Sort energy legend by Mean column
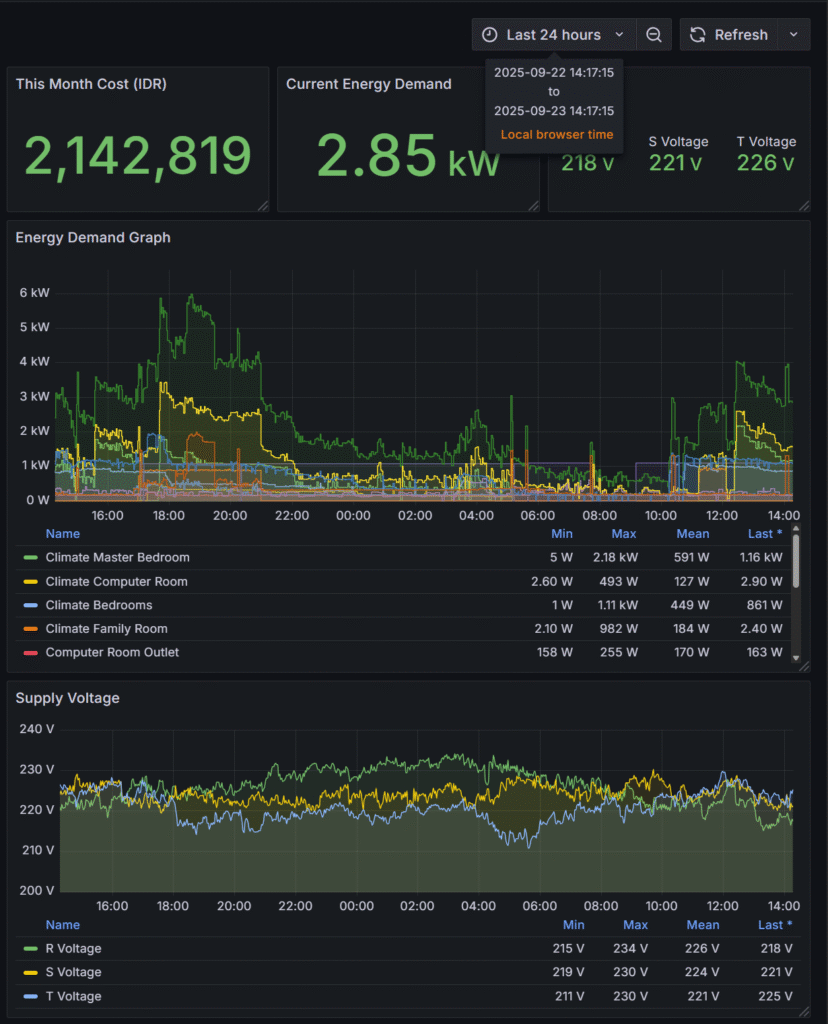 pos(693,534)
